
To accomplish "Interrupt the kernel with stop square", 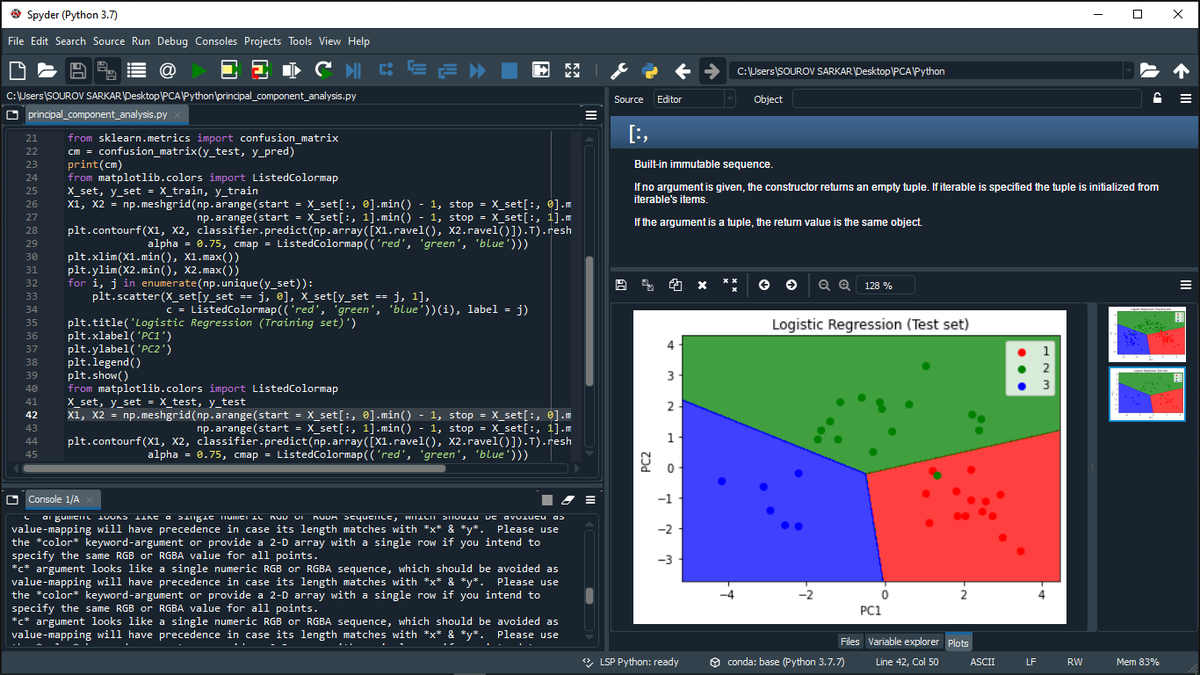I will tap(546, 499).
